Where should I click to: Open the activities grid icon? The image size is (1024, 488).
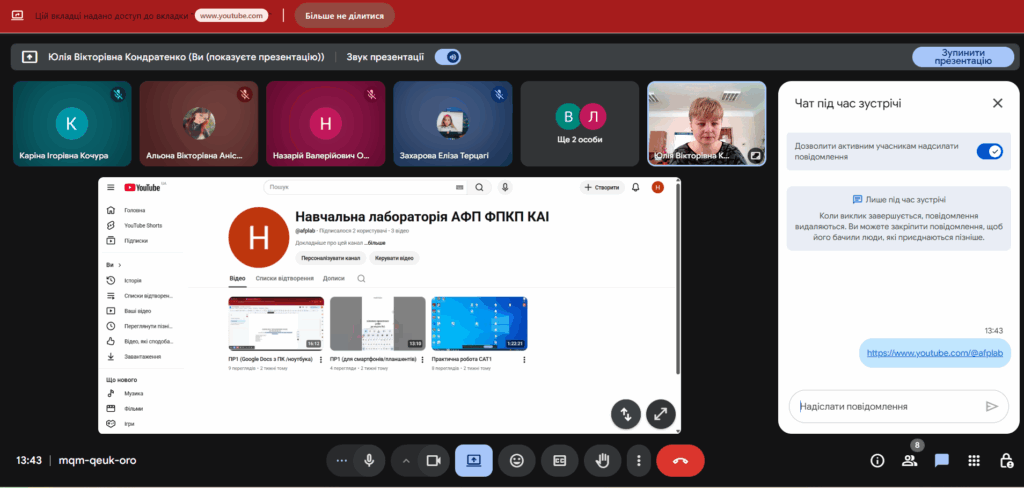coord(973,461)
